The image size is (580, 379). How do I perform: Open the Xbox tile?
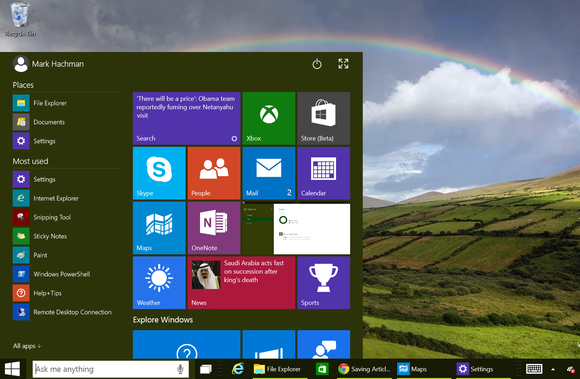pyautogui.click(x=269, y=118)
